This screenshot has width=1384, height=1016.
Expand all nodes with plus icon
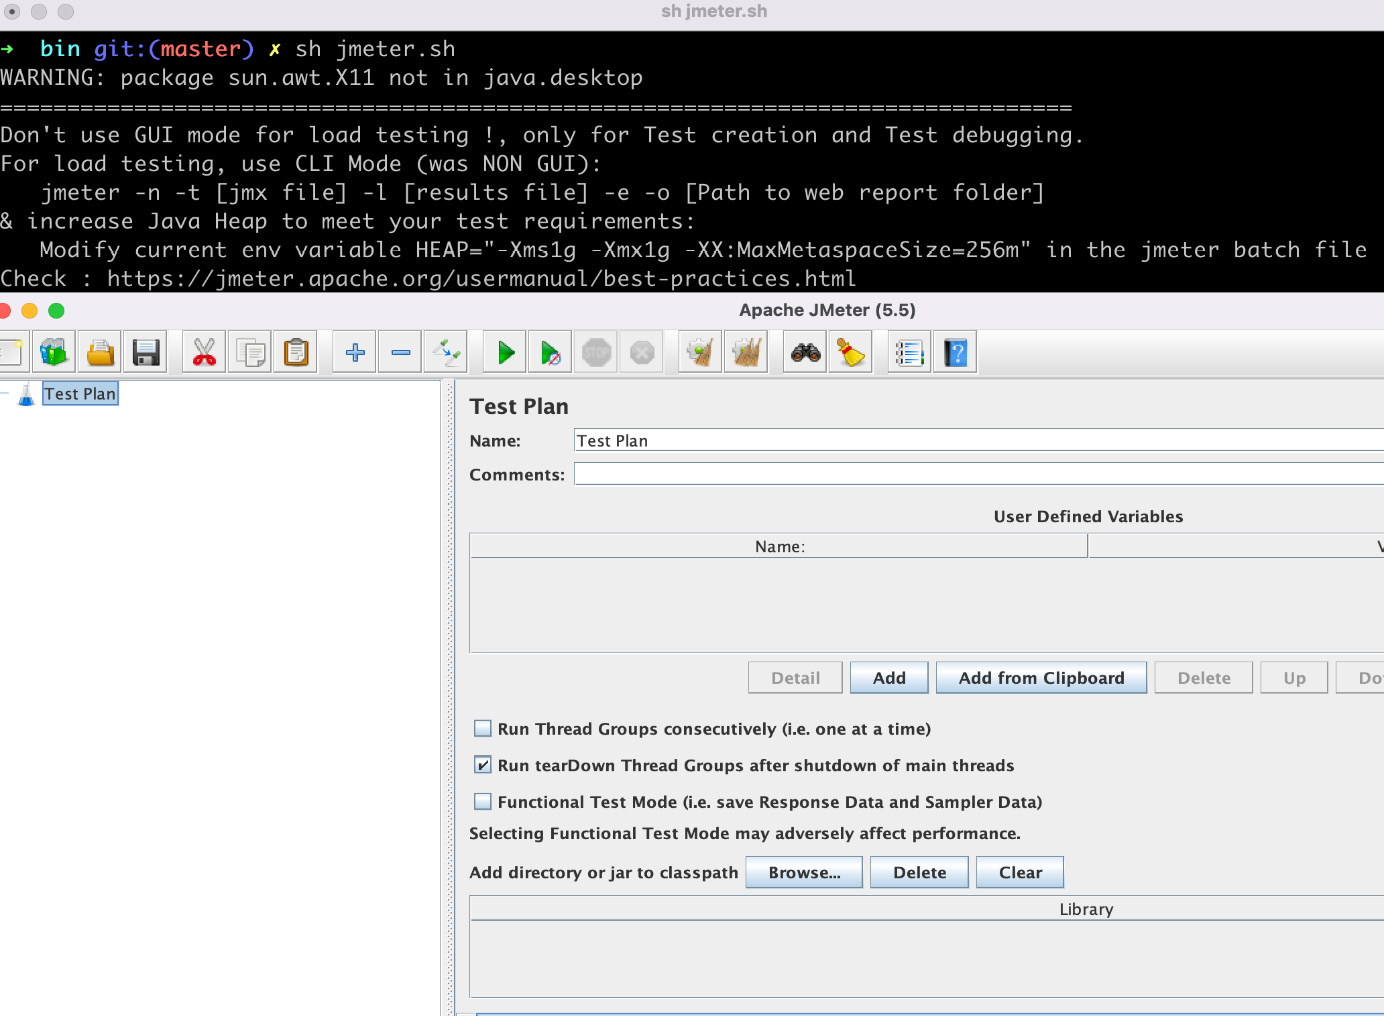tap(354, 352)
